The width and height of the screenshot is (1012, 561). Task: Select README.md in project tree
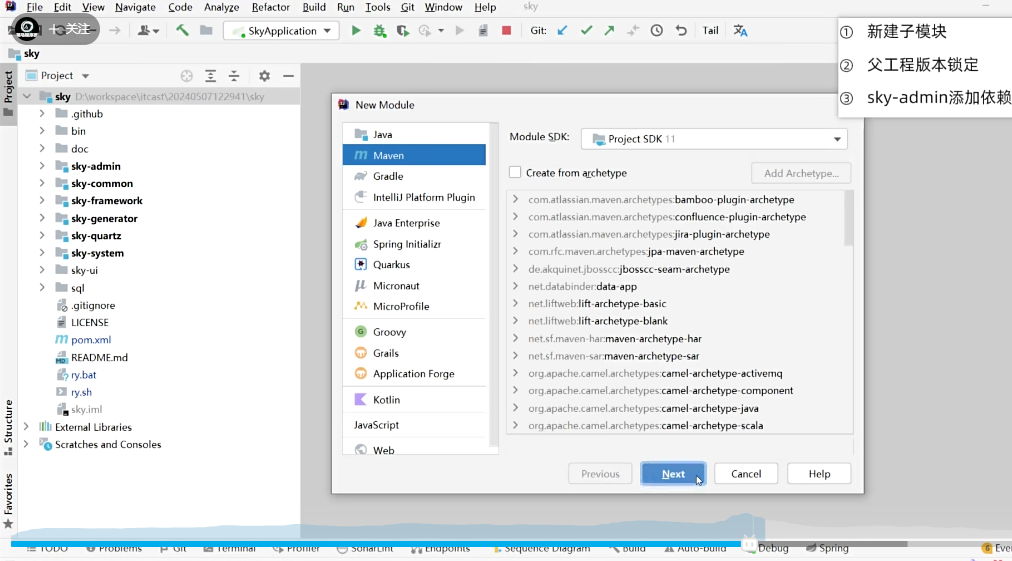click(x=99, y=357)
